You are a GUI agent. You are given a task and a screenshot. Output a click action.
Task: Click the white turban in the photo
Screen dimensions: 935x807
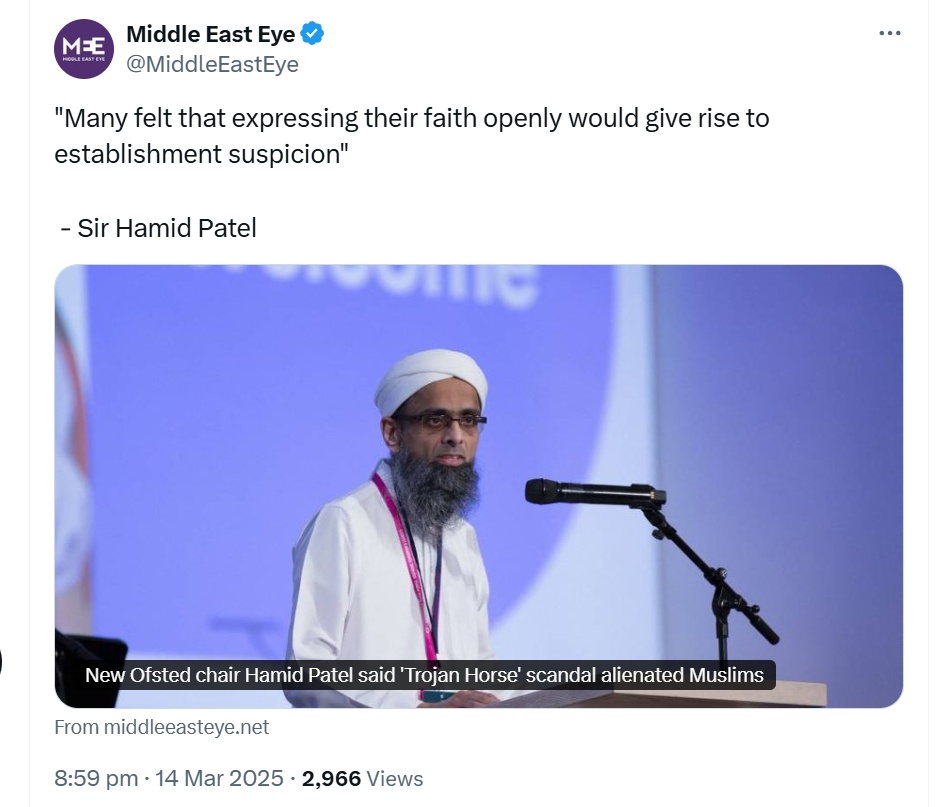click(x=431, y=378)
